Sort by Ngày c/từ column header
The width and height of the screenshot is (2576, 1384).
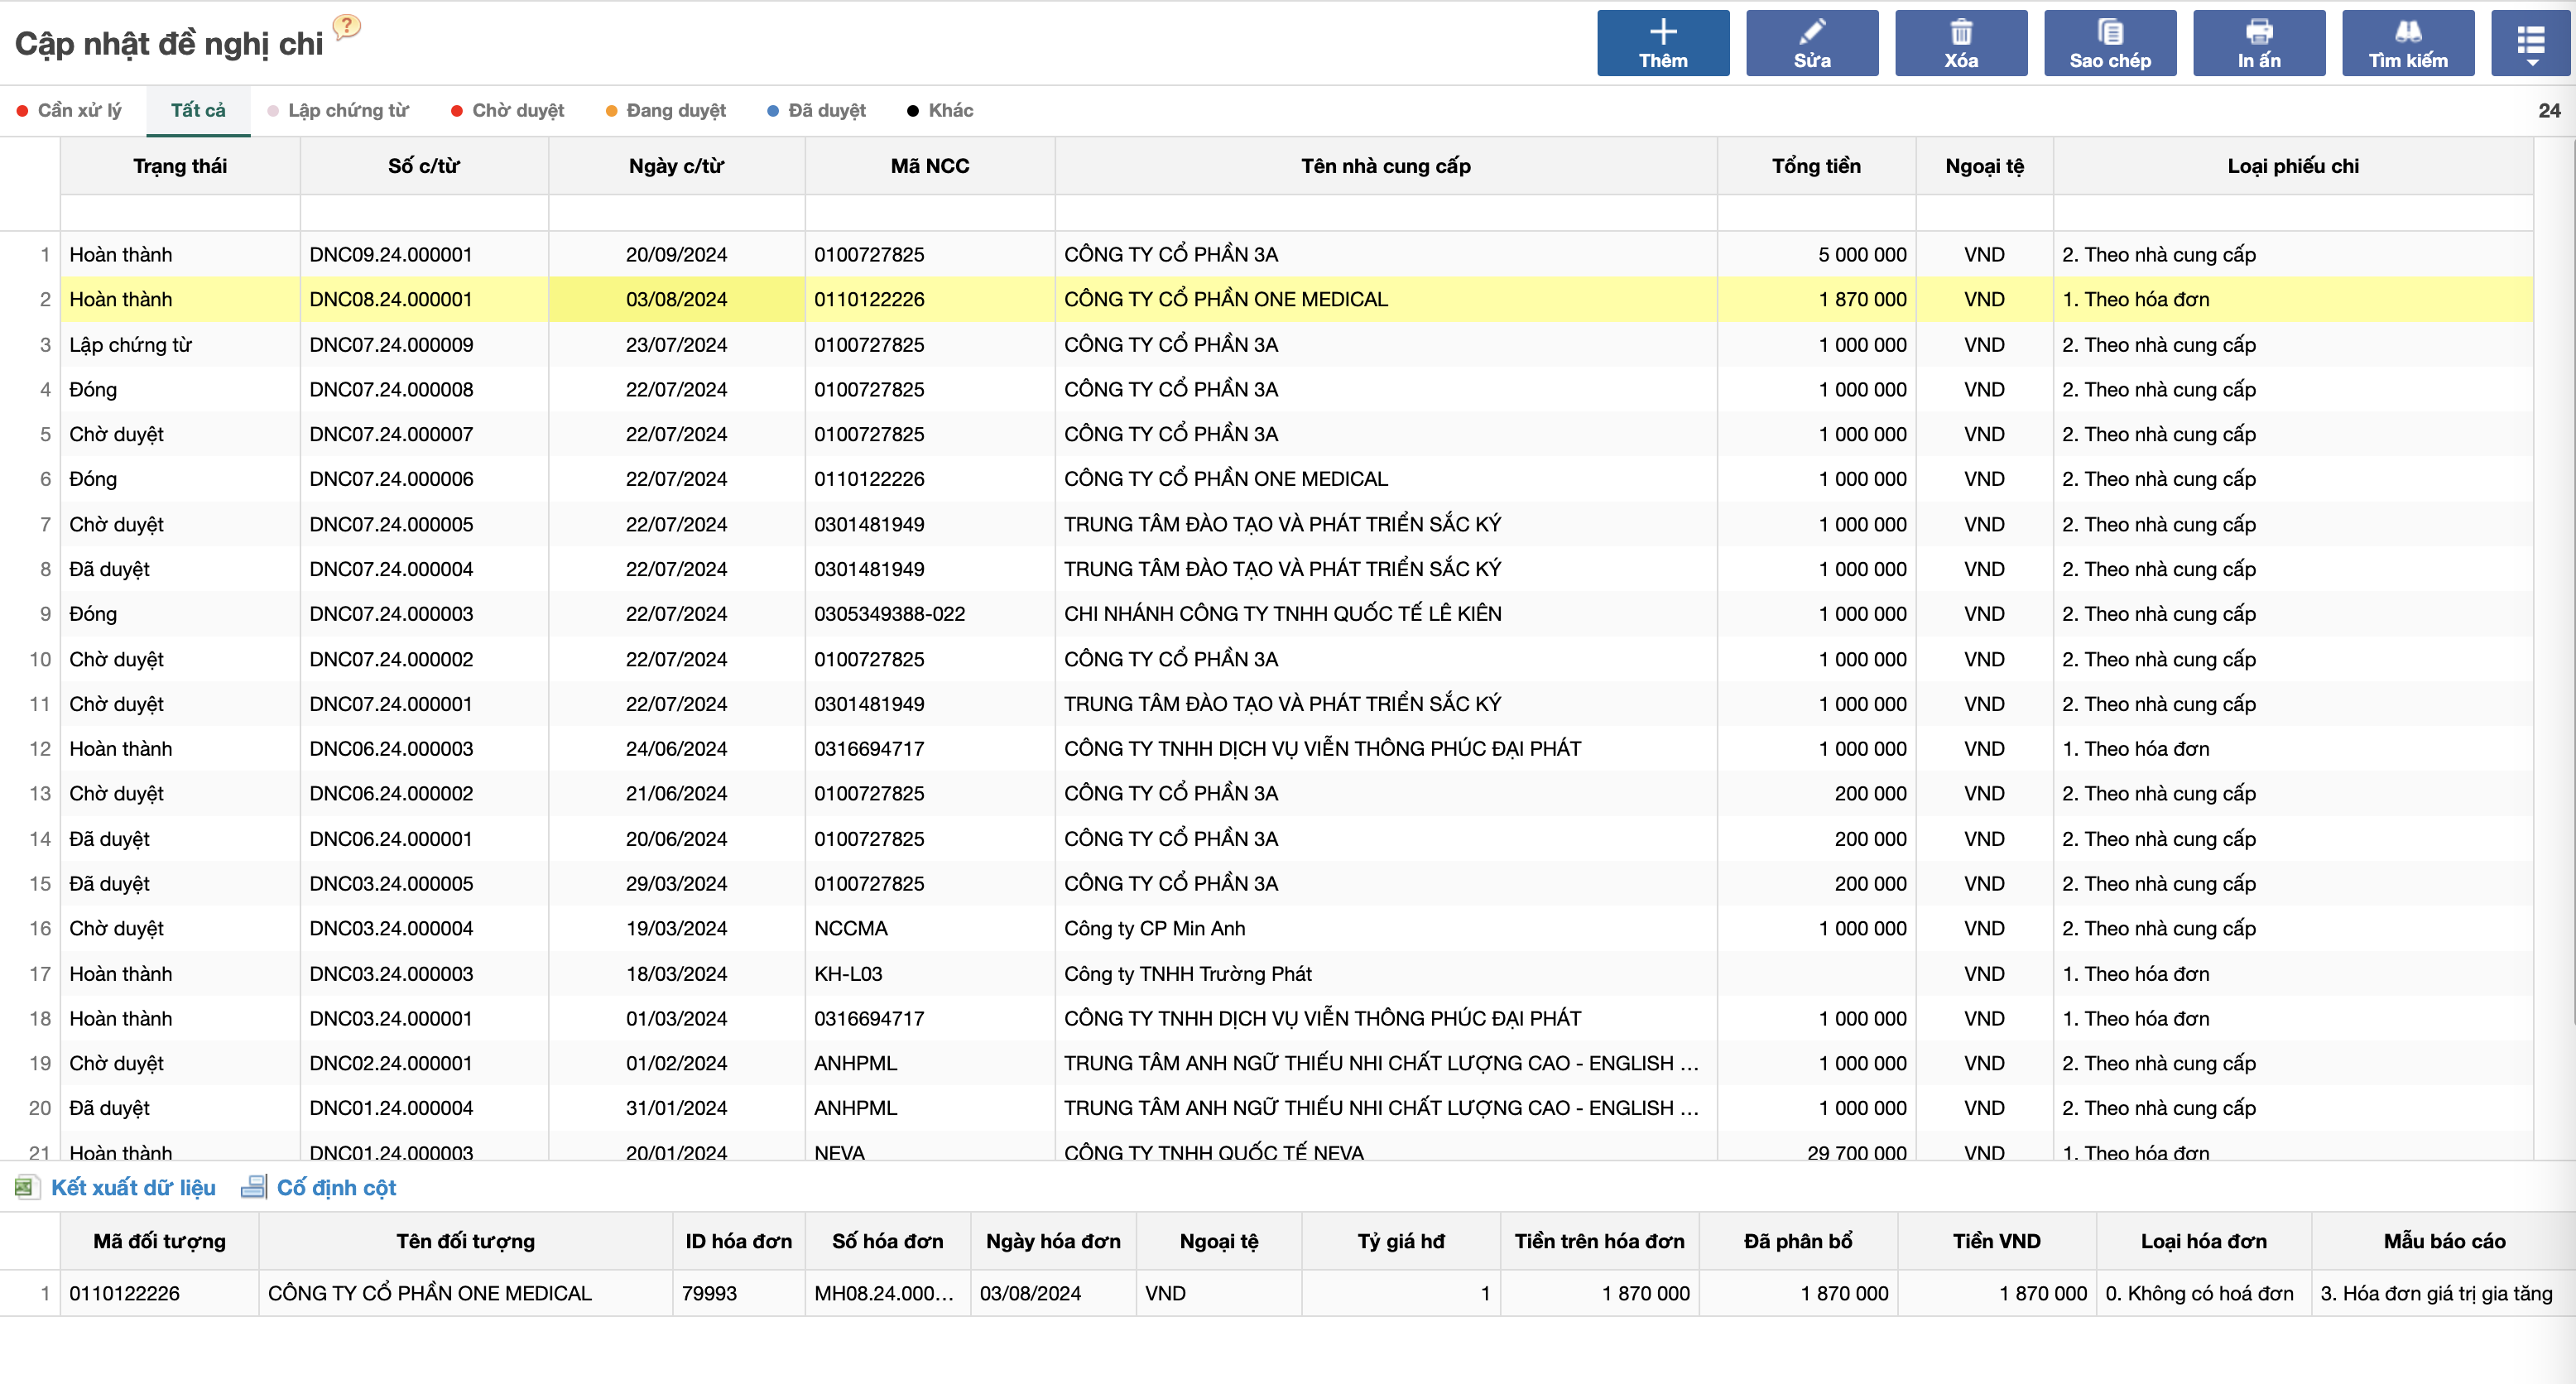tap(677, 166)
